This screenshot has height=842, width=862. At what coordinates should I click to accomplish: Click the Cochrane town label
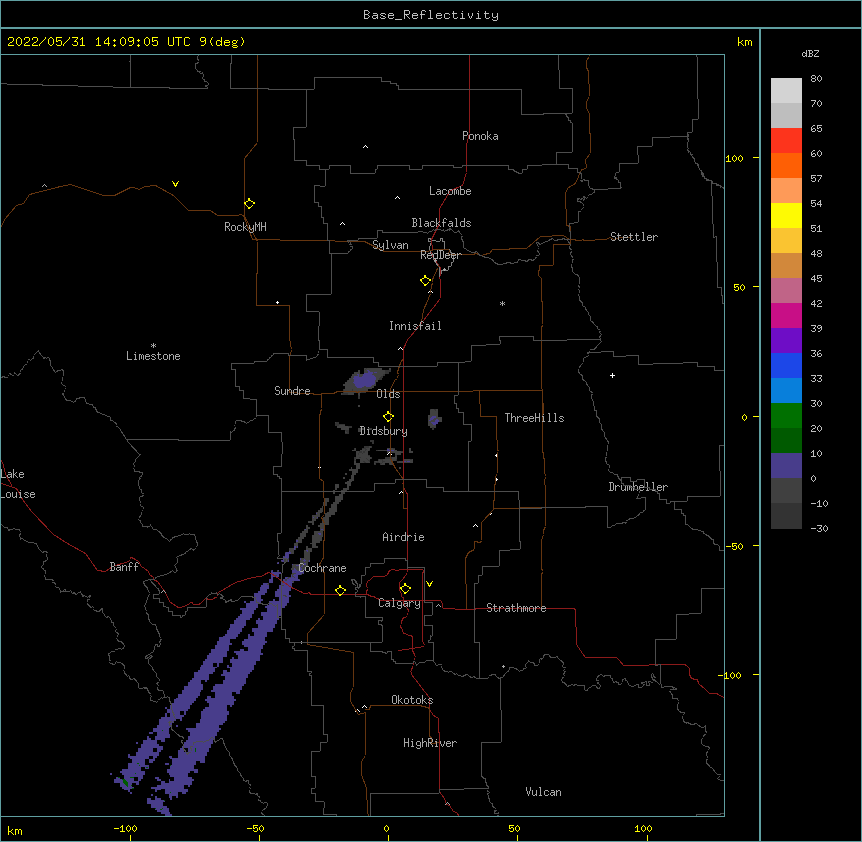pos(323,568)
